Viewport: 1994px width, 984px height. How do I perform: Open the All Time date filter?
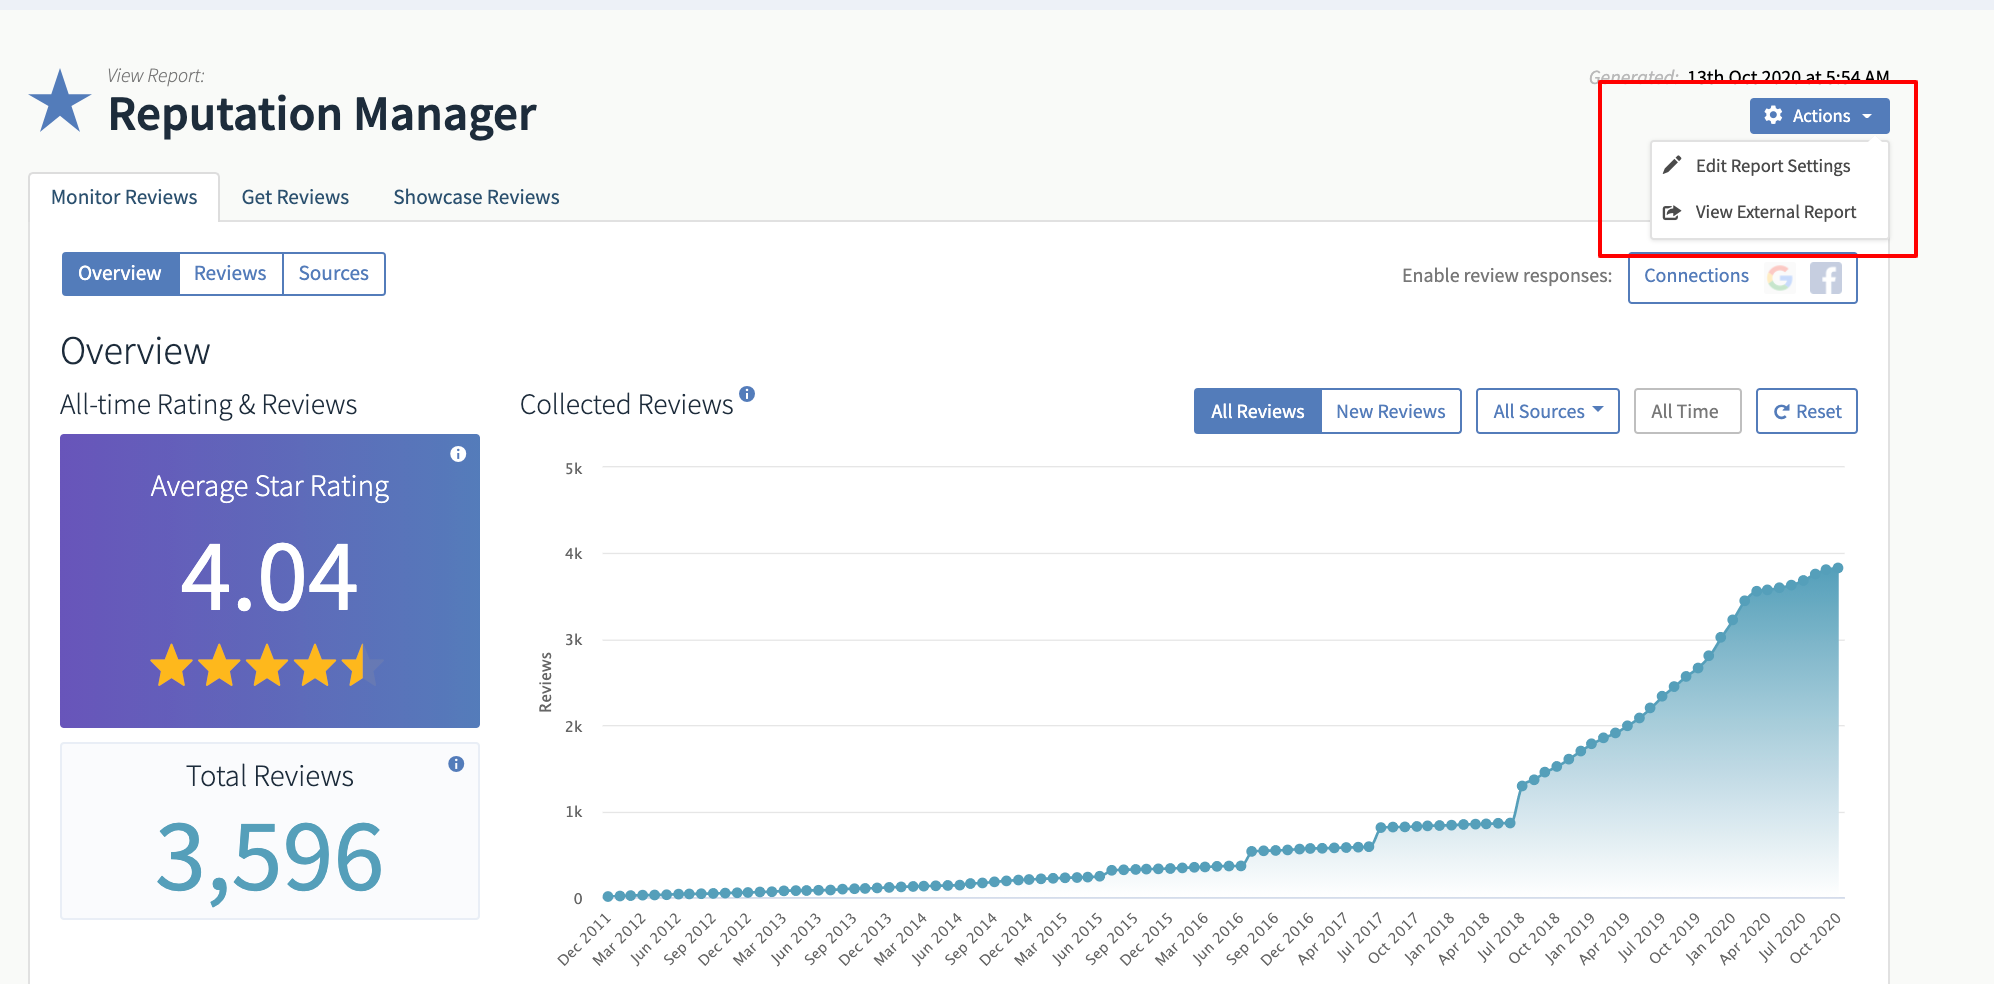tap(1687, 410)
